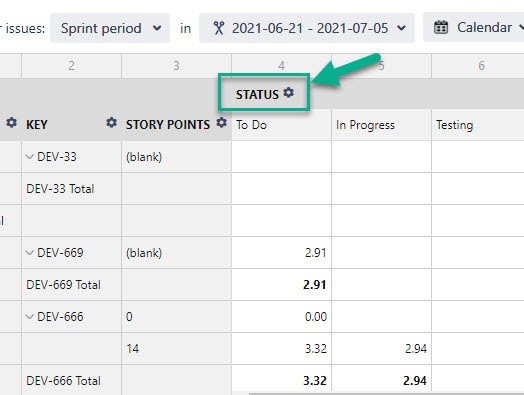Click the 2.94 In Progress cell for 14 points
Image resolution: width=524 pixels, height=395 pixels.
(381, 349)
